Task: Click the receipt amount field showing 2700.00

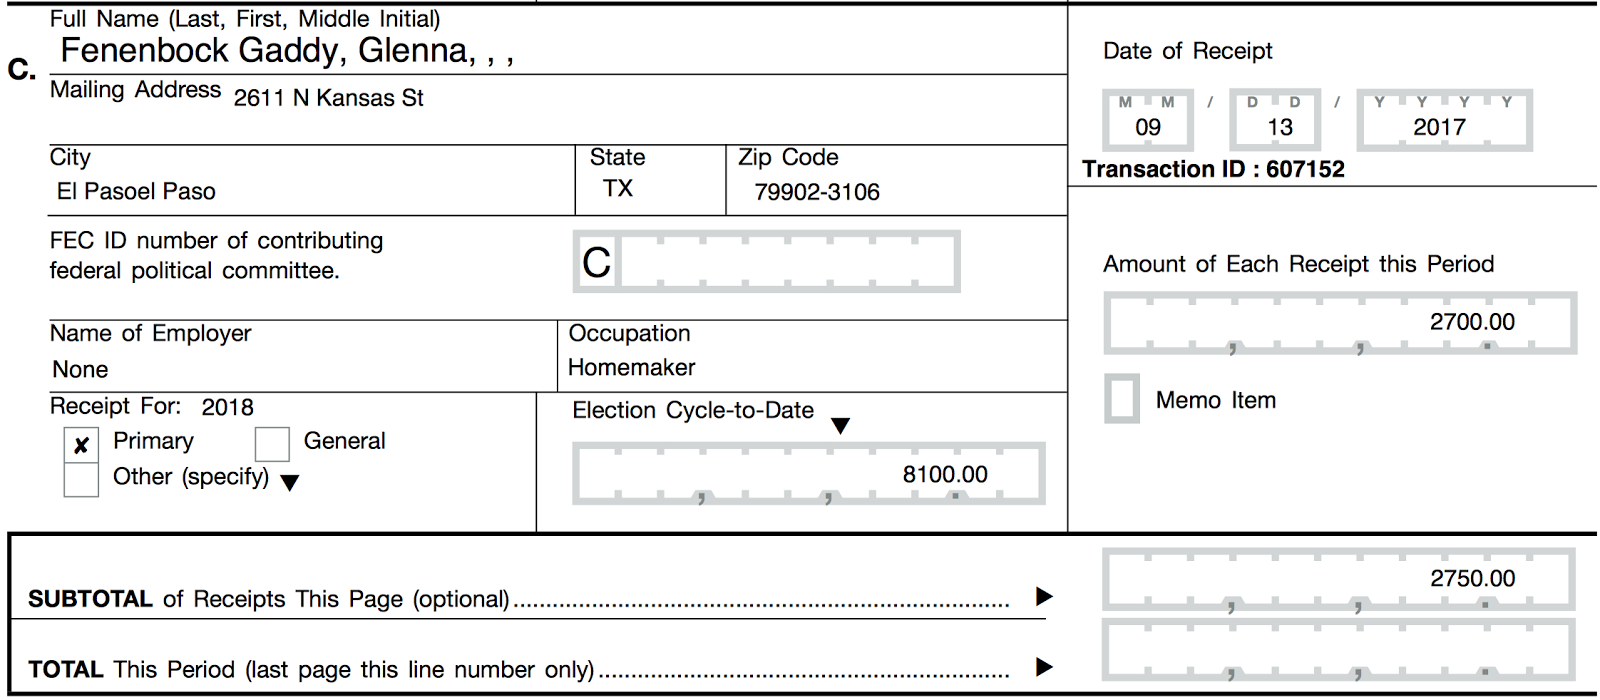Action: [1340, 323]
